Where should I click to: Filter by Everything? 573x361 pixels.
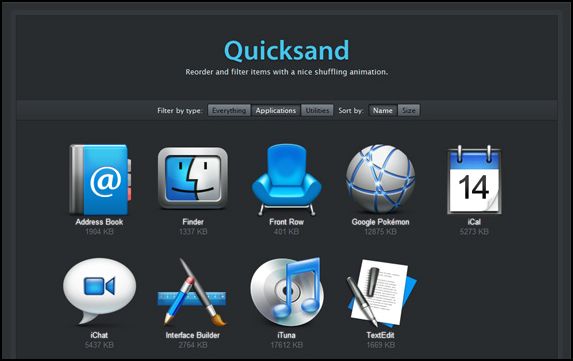point(229,110)
